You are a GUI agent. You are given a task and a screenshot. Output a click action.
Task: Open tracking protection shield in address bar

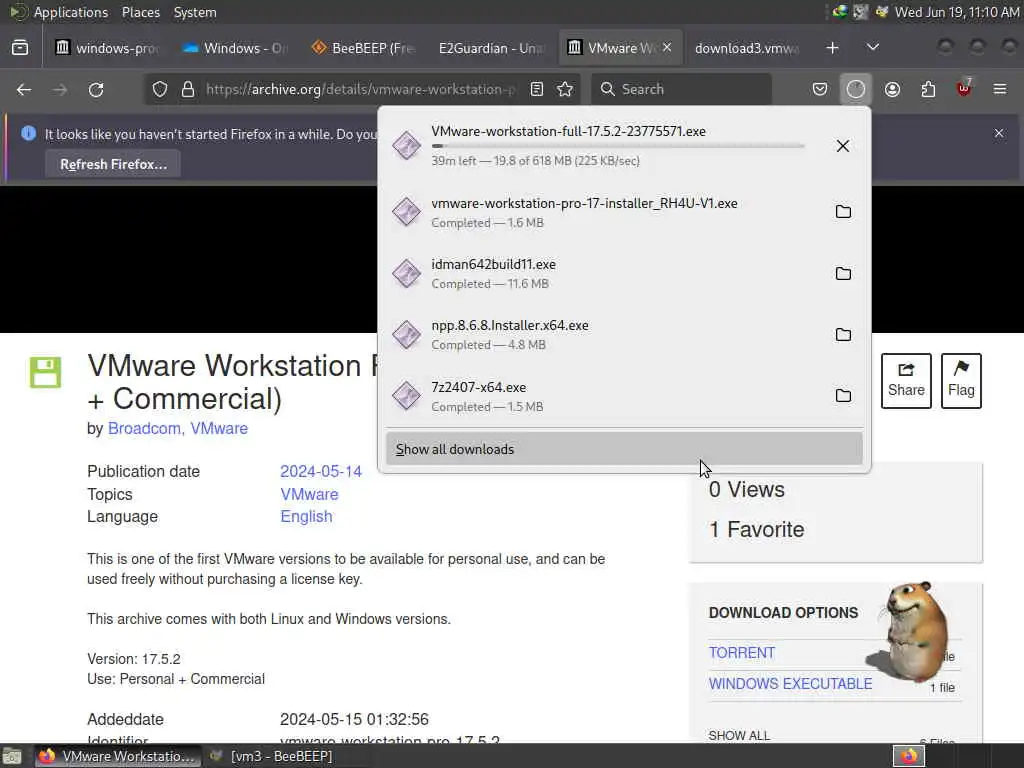click(x=160, y=89)
